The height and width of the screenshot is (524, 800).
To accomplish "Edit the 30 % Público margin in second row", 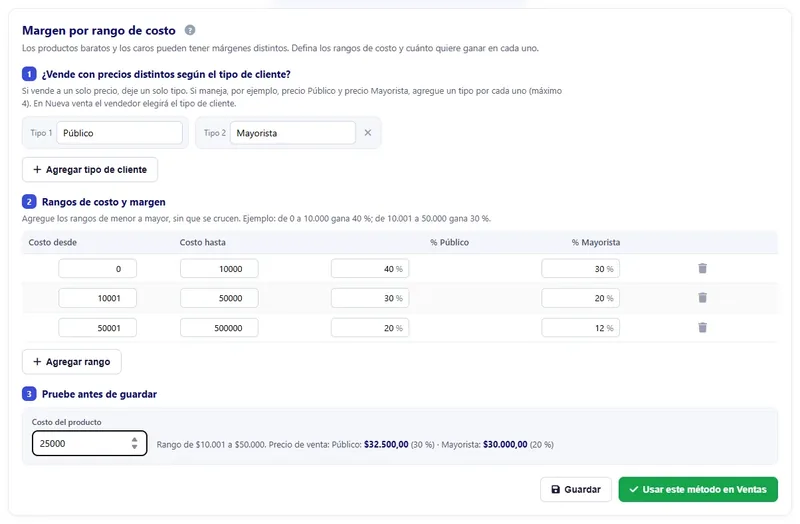I will (370, 298).
